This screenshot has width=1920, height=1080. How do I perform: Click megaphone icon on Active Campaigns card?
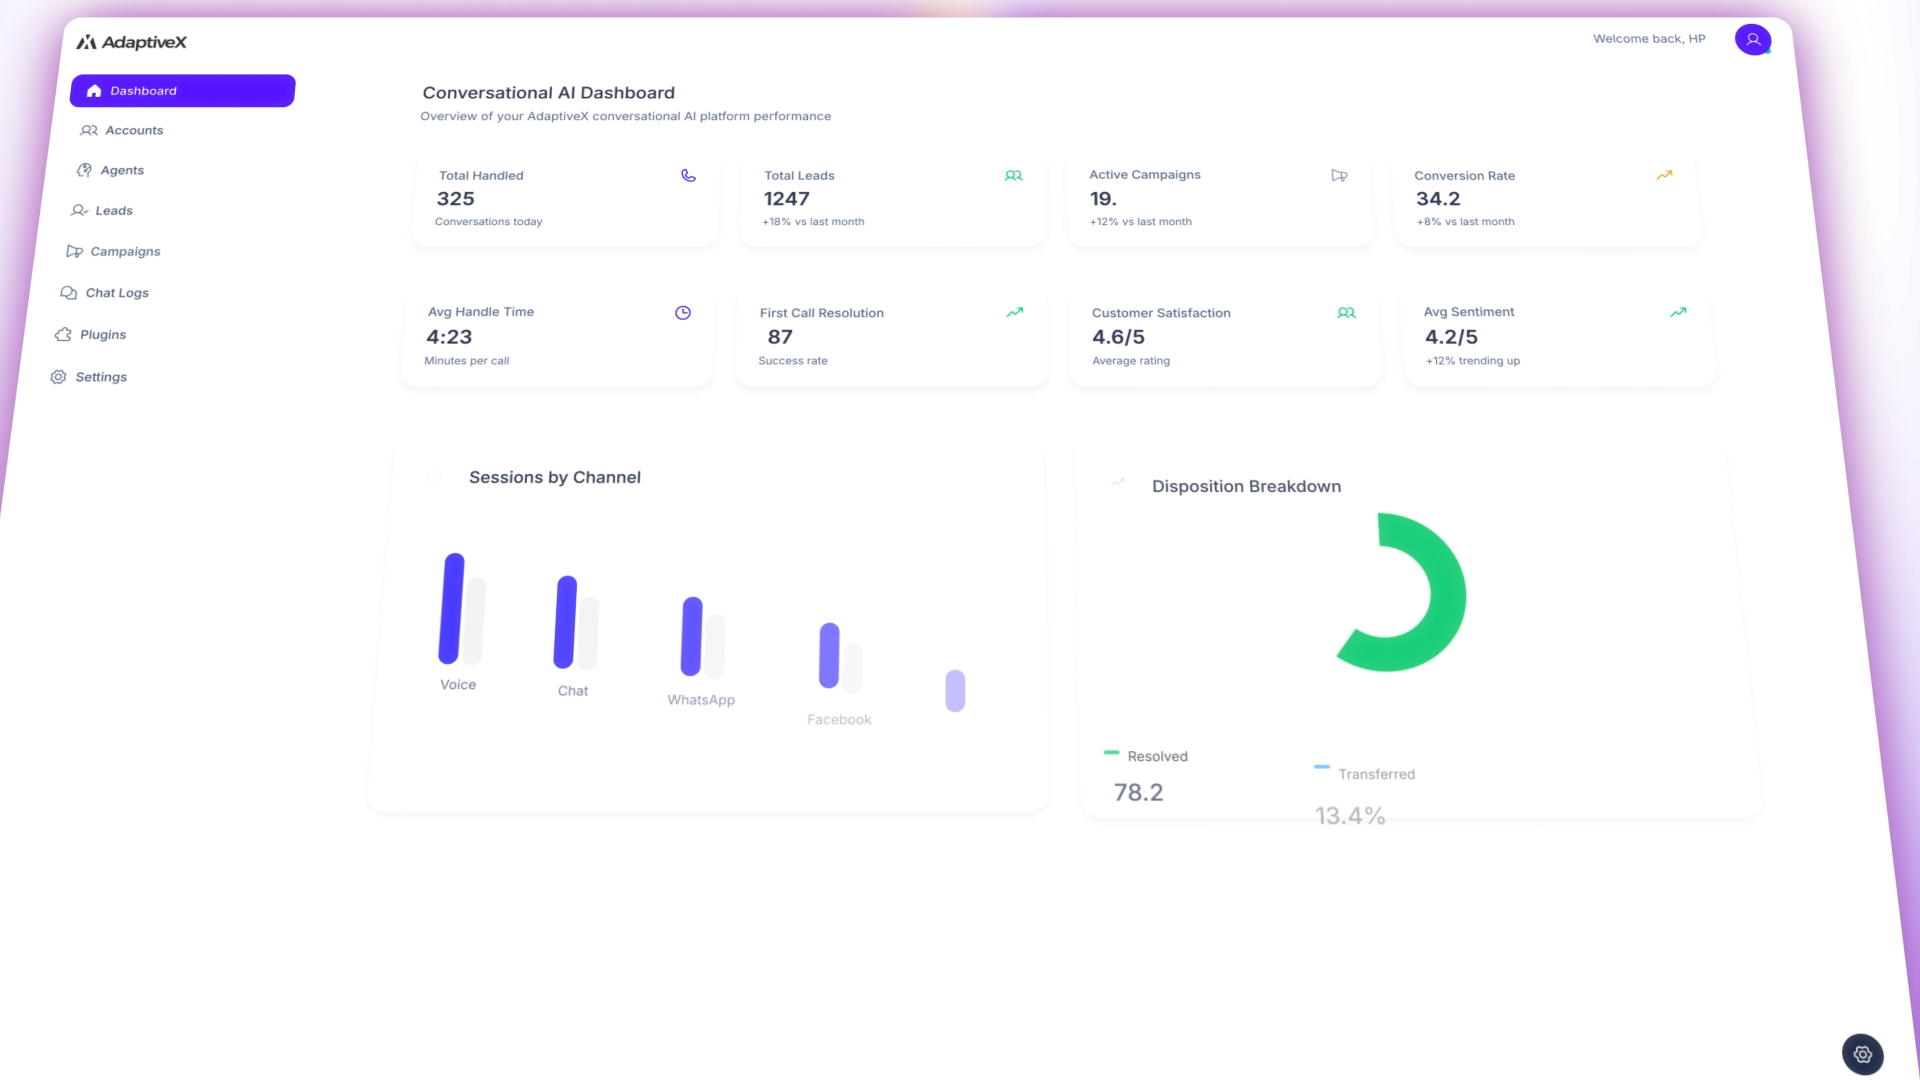point(1339,176)
